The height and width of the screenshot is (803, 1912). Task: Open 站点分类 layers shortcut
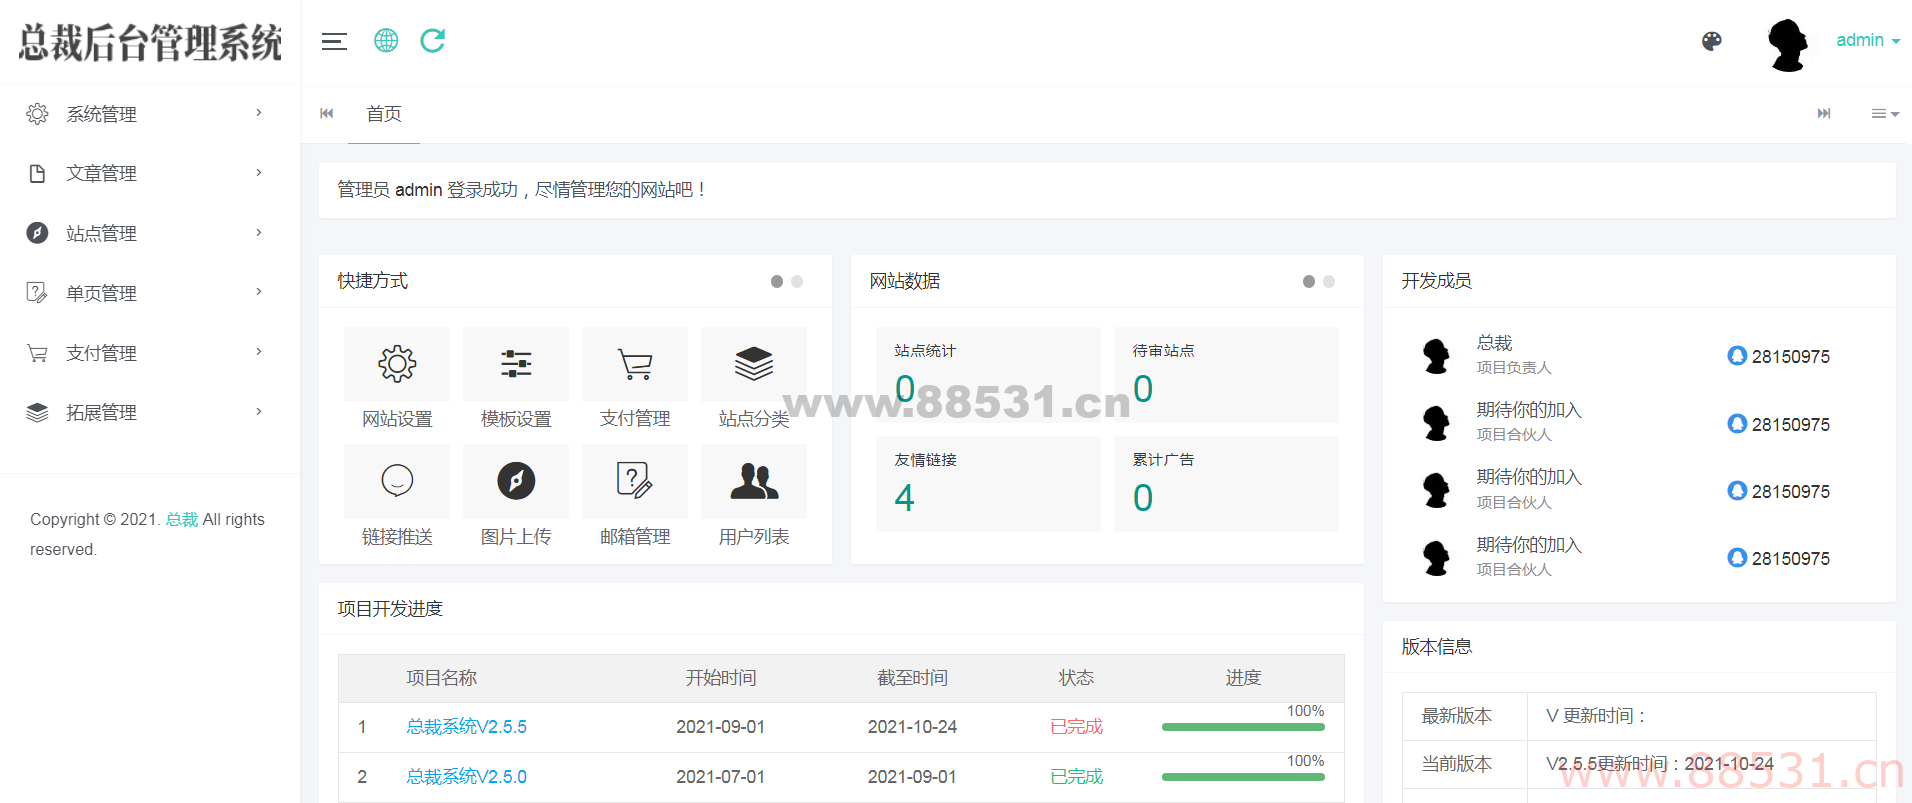(x=754, y=364)
